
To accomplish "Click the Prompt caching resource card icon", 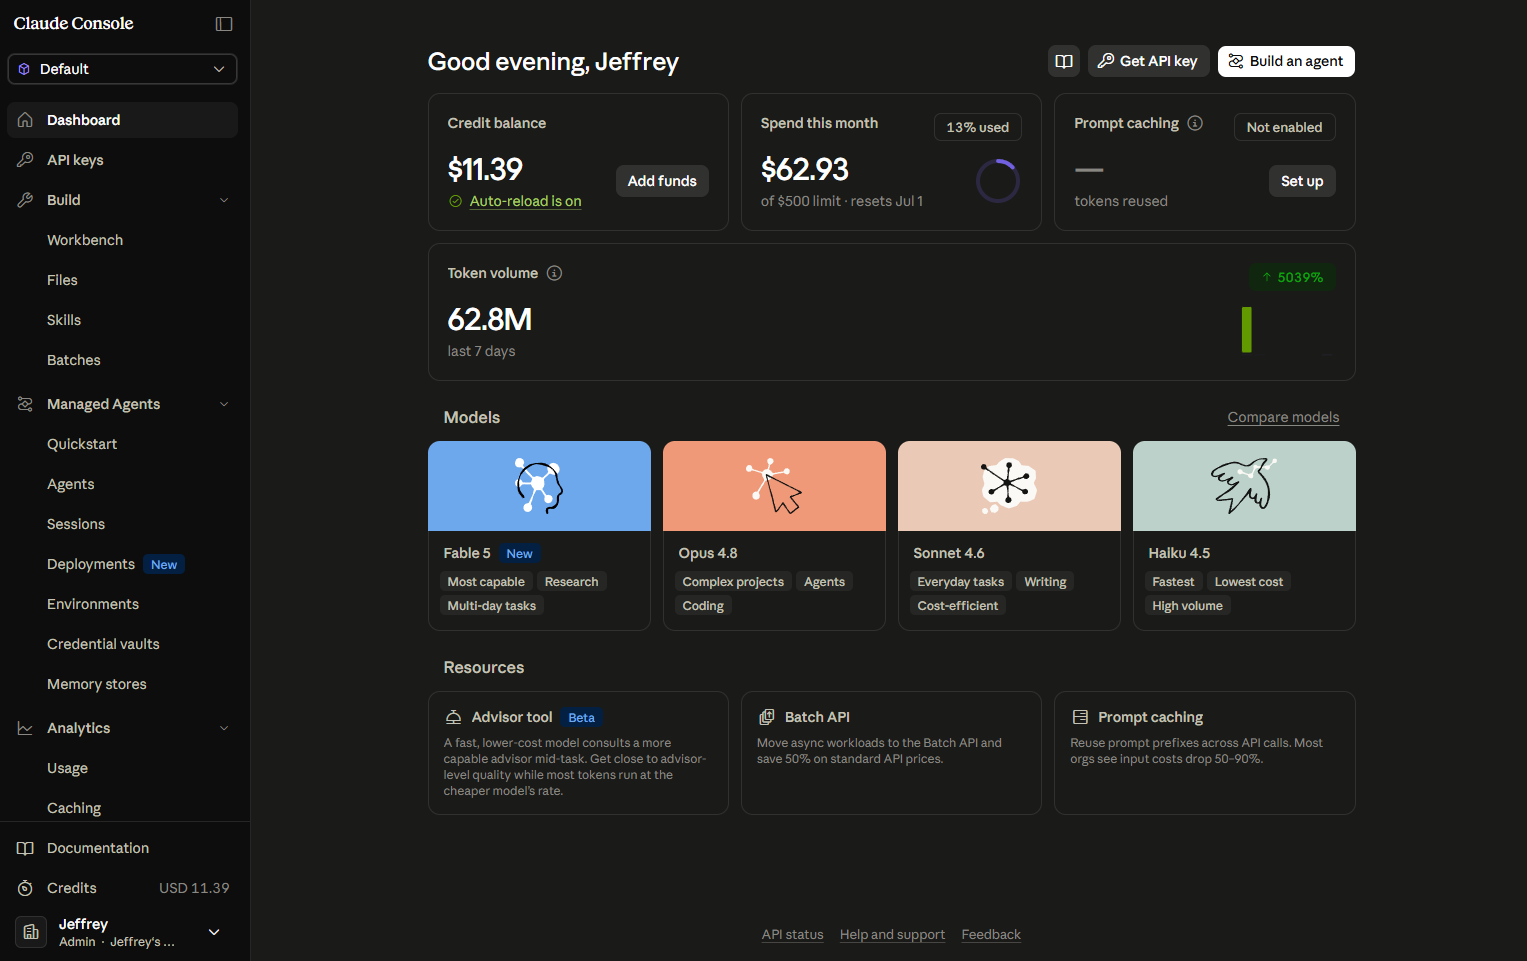I will click(x=1080, y=717).
